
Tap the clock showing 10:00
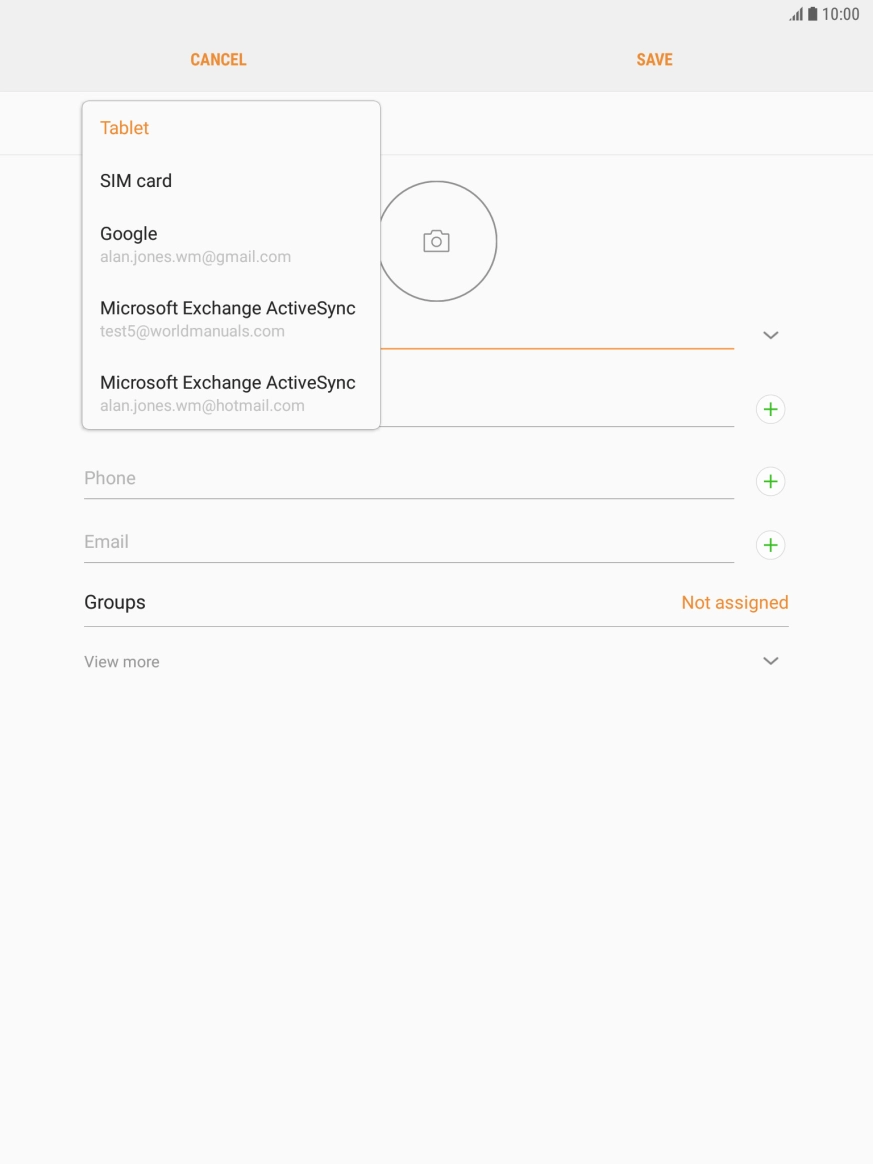840,14
